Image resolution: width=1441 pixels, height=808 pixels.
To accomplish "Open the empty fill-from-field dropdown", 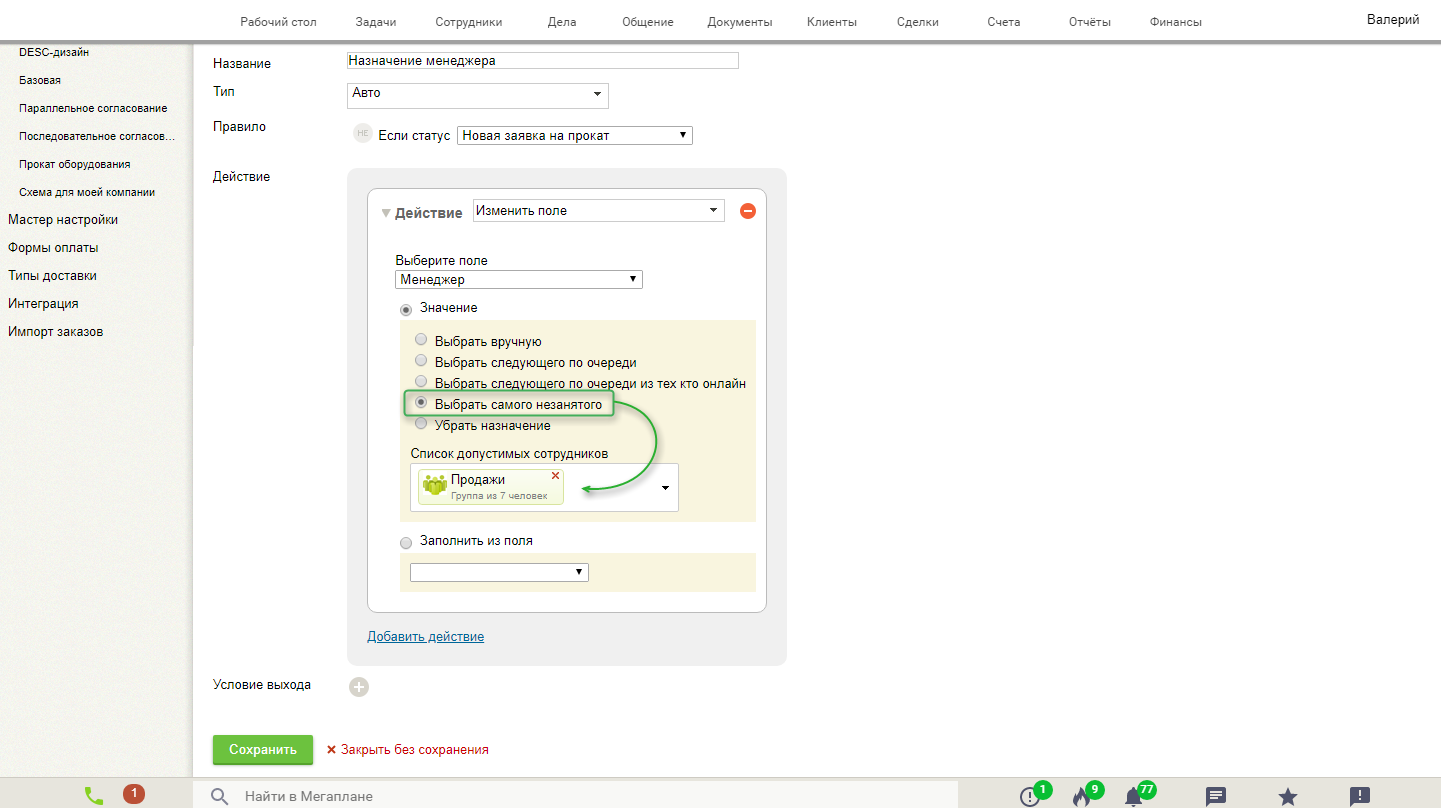I will pos(499,572).
